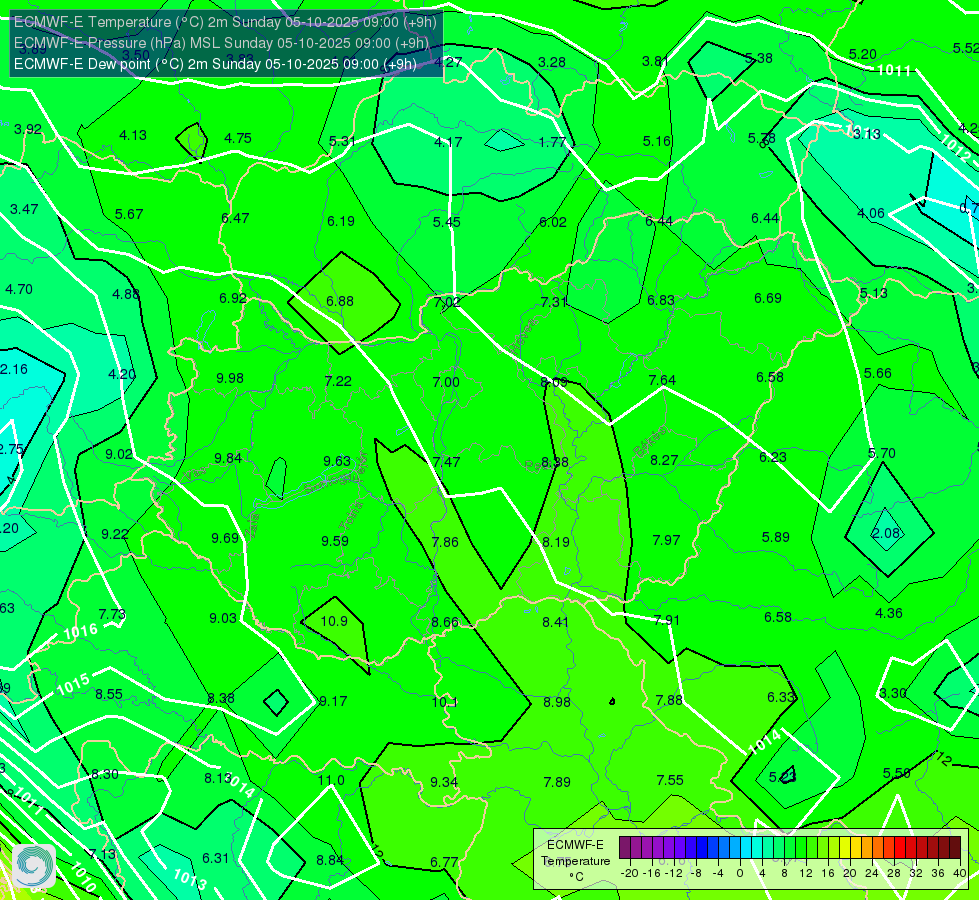Screen dimensions: 979x900
Task: Click the map value 9.34
Action: (x=444, y=782)
